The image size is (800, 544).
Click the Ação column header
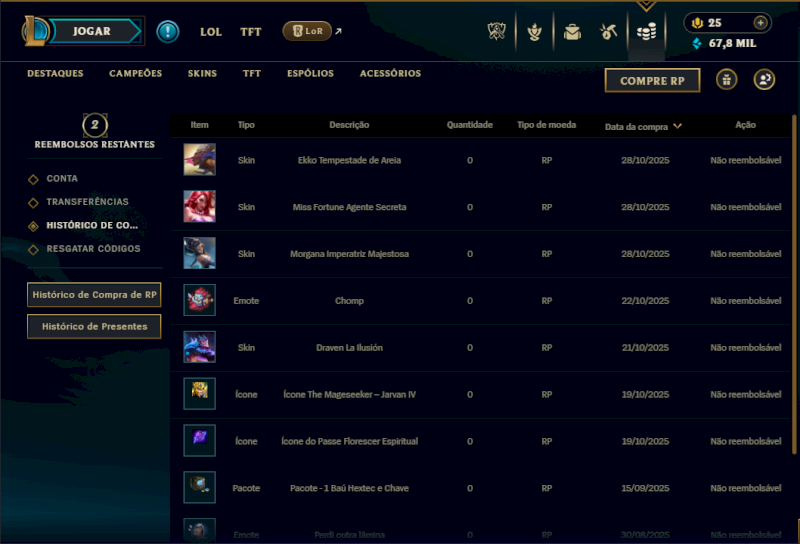point(745,125)
